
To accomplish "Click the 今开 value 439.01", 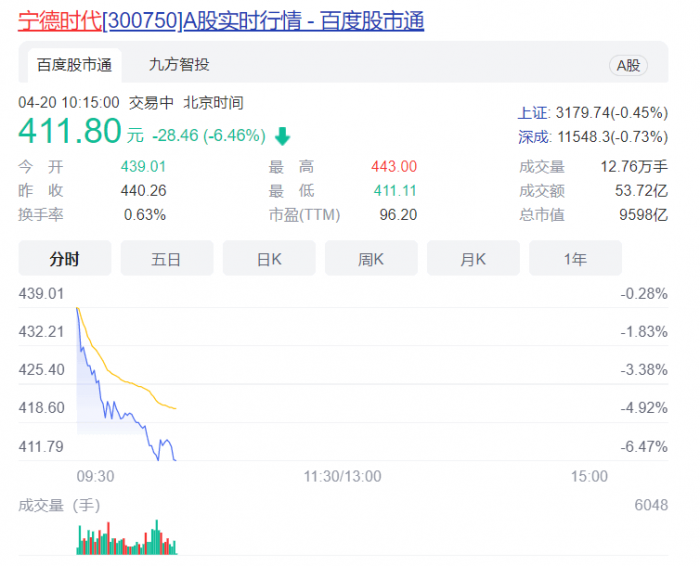I will (143, 166).
